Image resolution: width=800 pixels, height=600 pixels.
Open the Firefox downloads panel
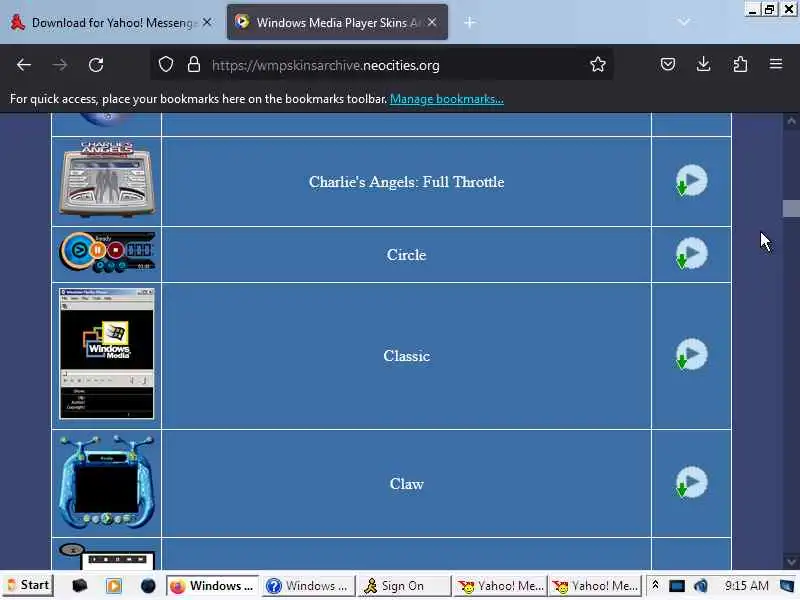[x=704, y=64]
